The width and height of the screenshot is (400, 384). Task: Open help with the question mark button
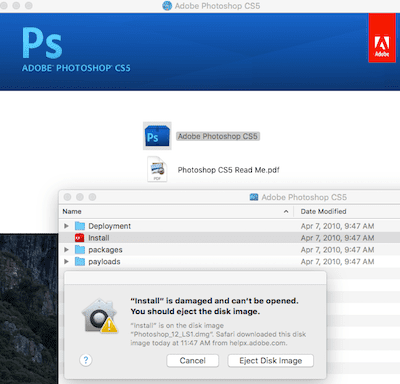(86, 360)
